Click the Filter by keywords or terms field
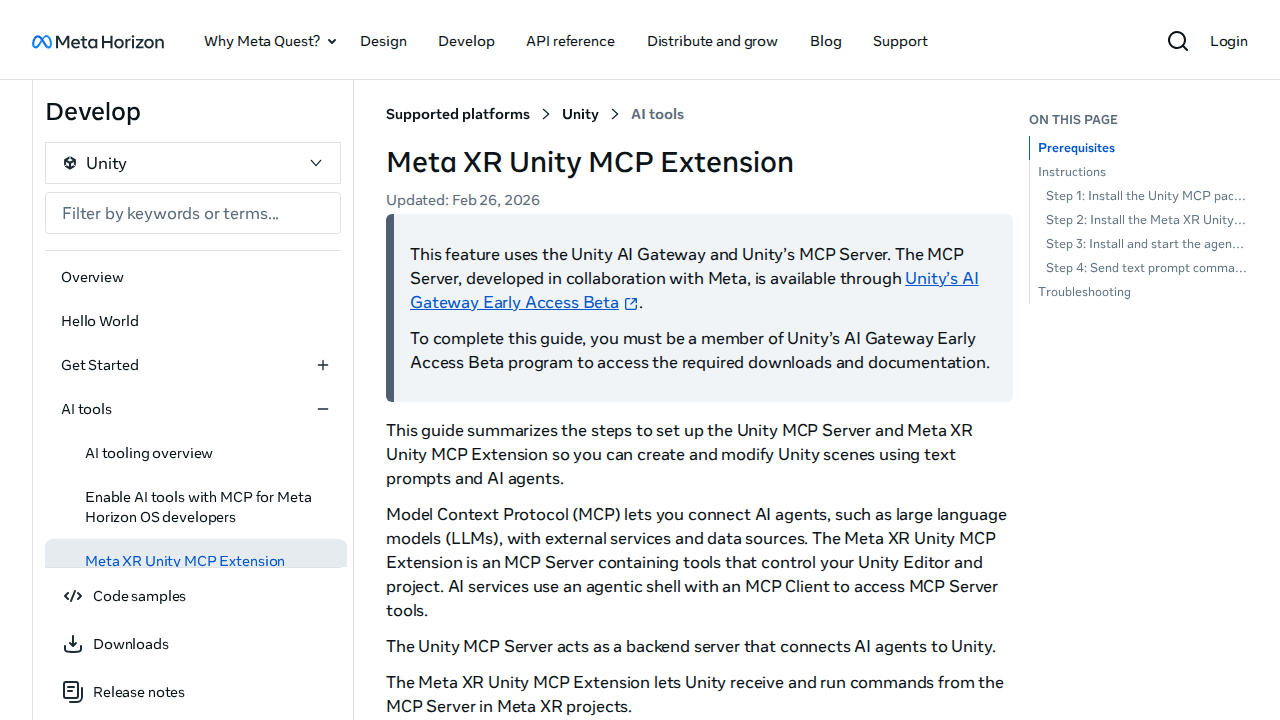Viewport: 1280px width, 720px height. click(193, 213)
